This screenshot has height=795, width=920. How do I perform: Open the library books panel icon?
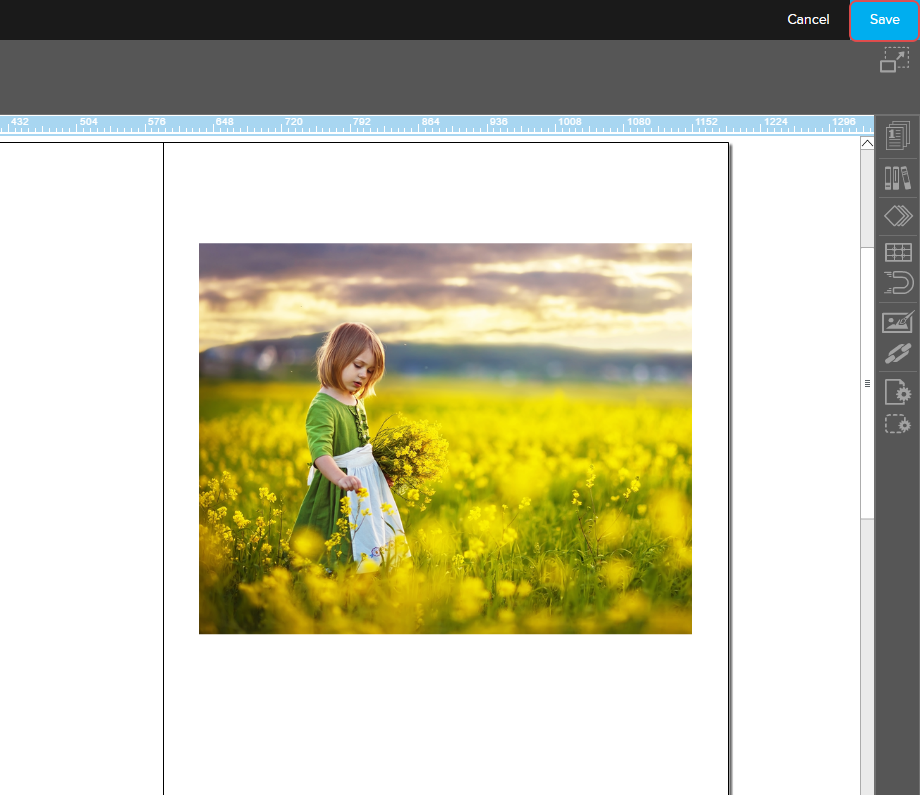pyautogui.click(x=898, y=178)
